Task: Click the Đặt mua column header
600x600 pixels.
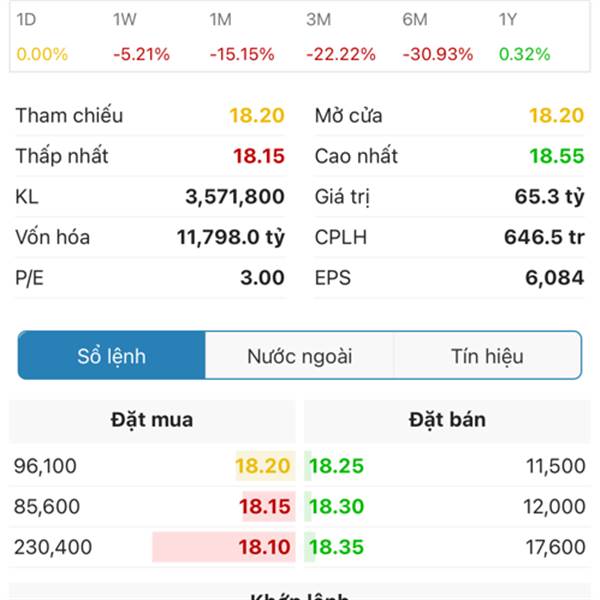Action: (x=152, y=420)
